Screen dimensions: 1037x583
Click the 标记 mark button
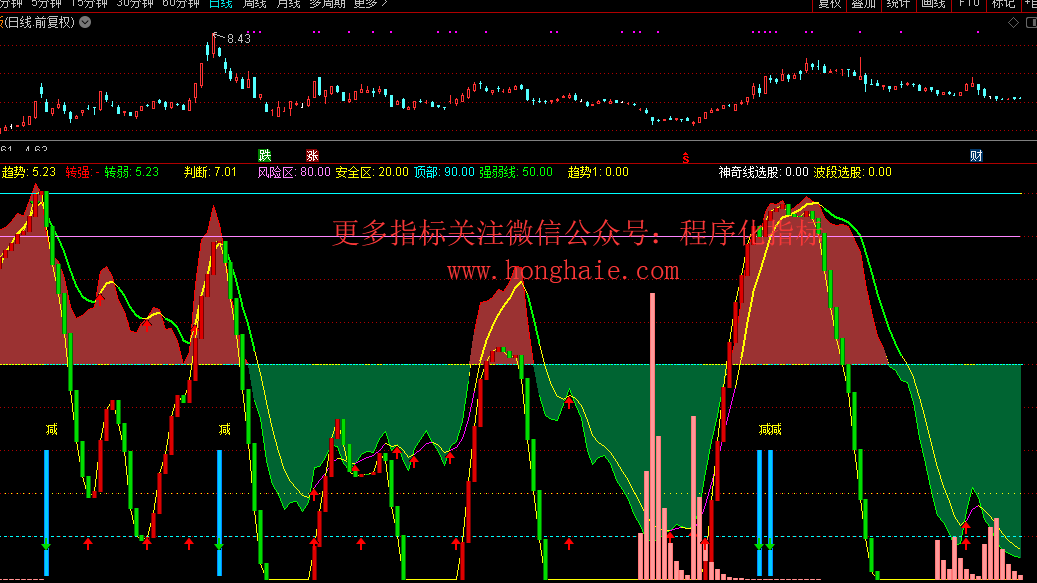(1003, 4)
